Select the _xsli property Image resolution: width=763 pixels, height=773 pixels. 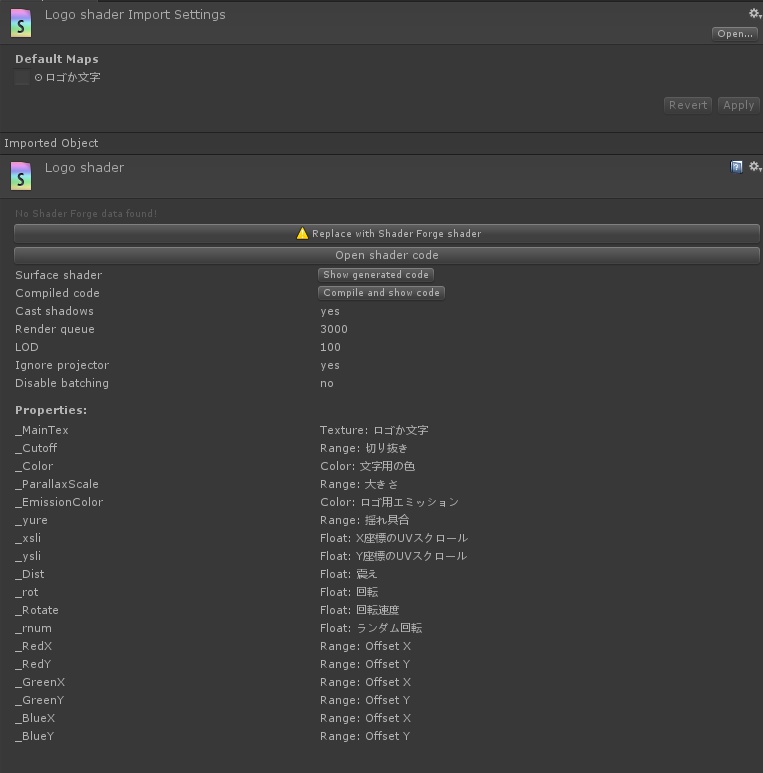[x=28, y=538]
